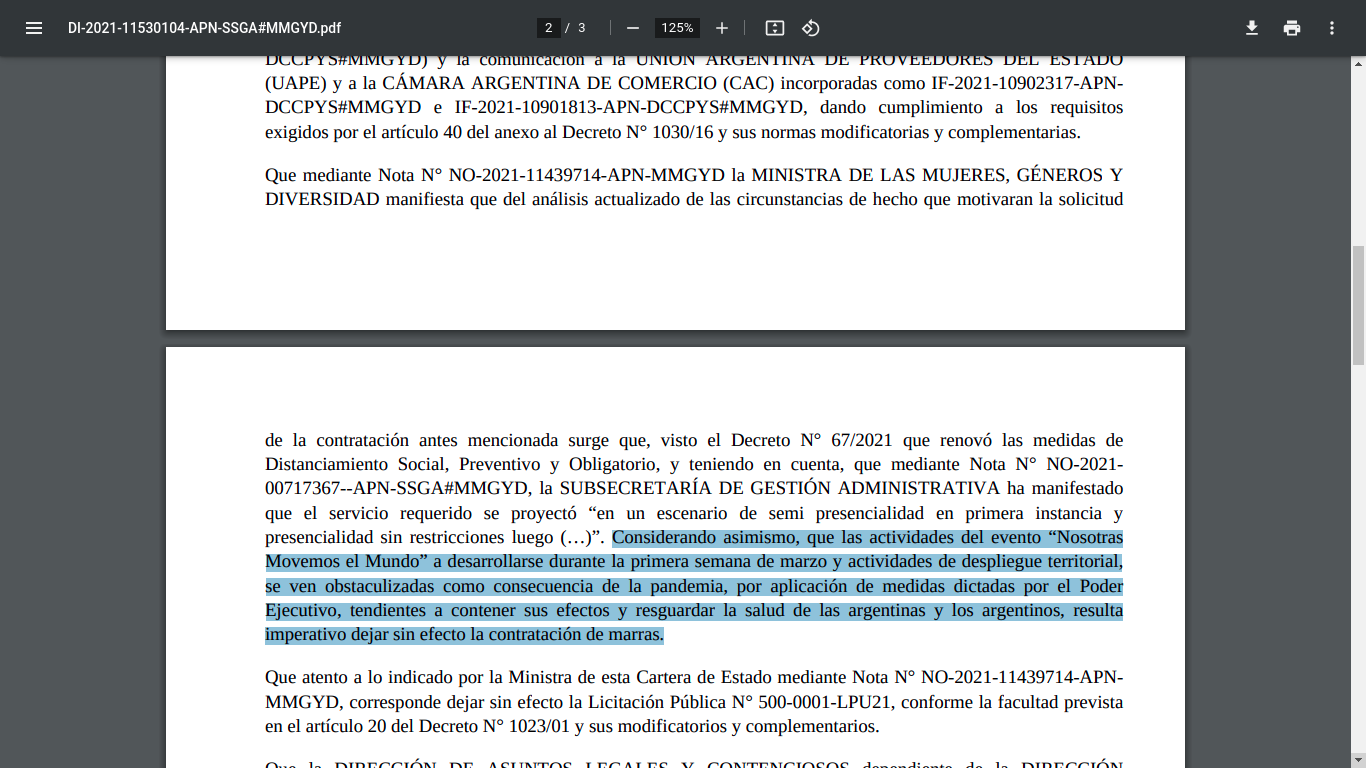Click the zoom out minus icon
1366x768 pixels.
(632, 28)
